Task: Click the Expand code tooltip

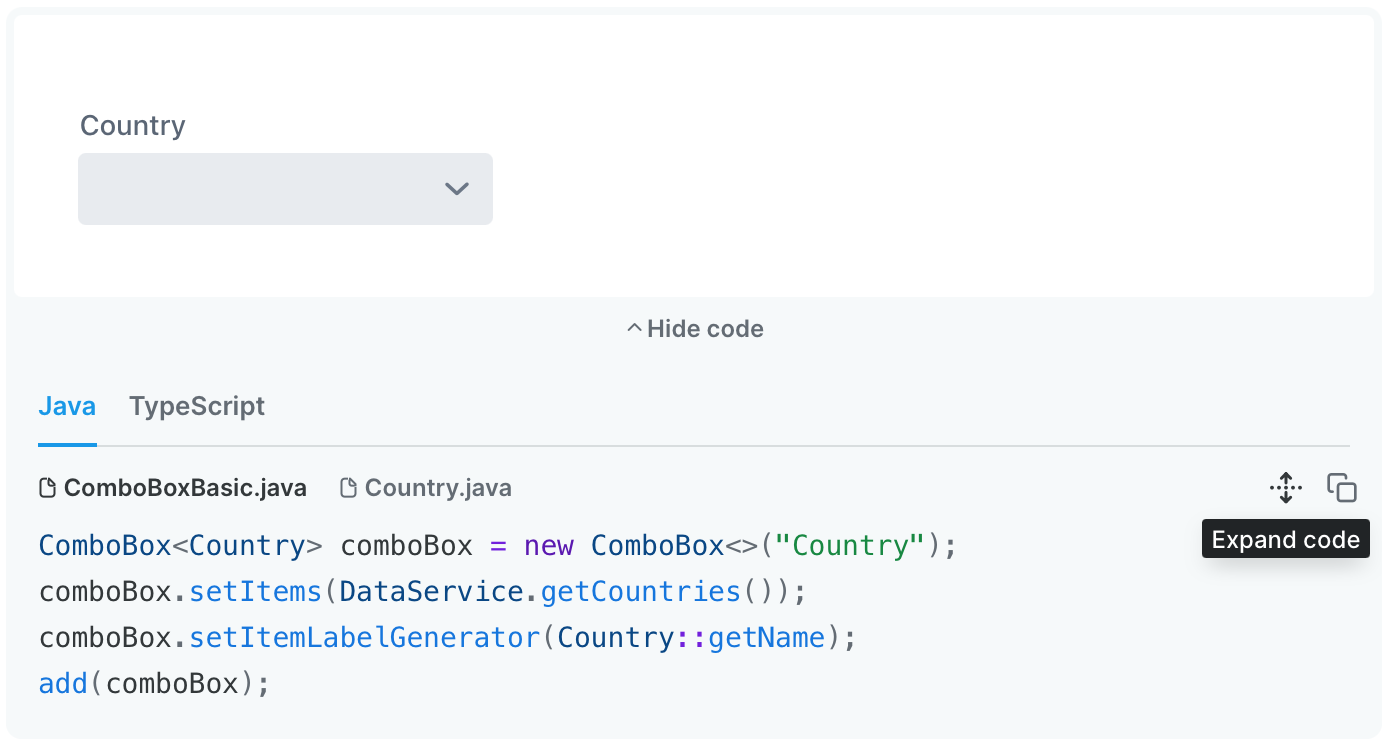Action: tap(1286, 540)
